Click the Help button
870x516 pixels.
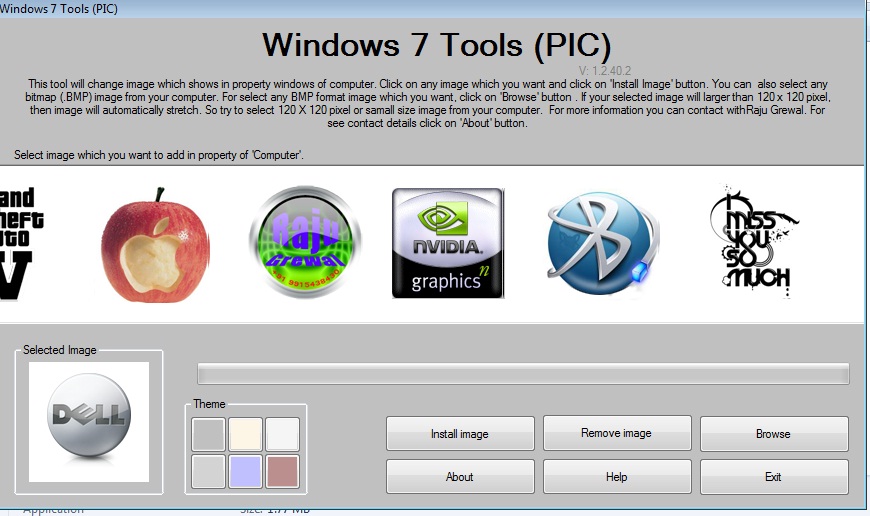coord(617,477)
